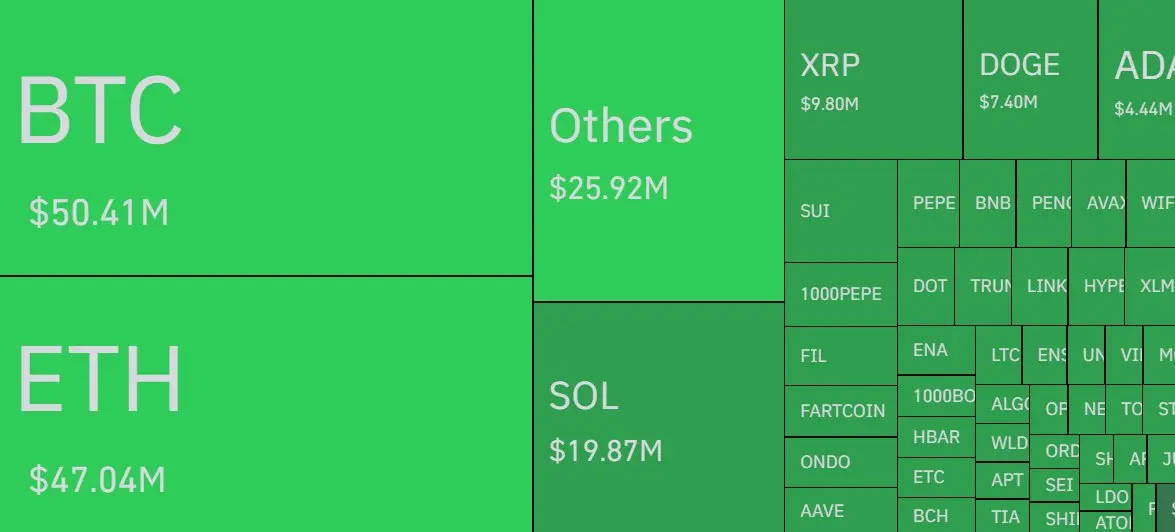Click the ONDO tile
This screenshot has width=1175, height=532.
pos(841,462)
